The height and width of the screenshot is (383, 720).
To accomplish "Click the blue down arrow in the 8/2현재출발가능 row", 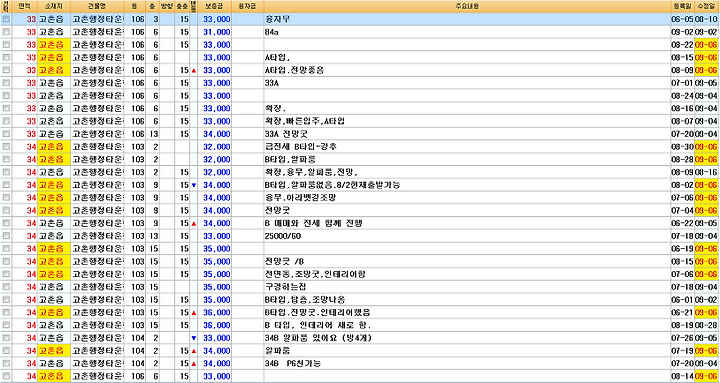I will tap(193, 185).
